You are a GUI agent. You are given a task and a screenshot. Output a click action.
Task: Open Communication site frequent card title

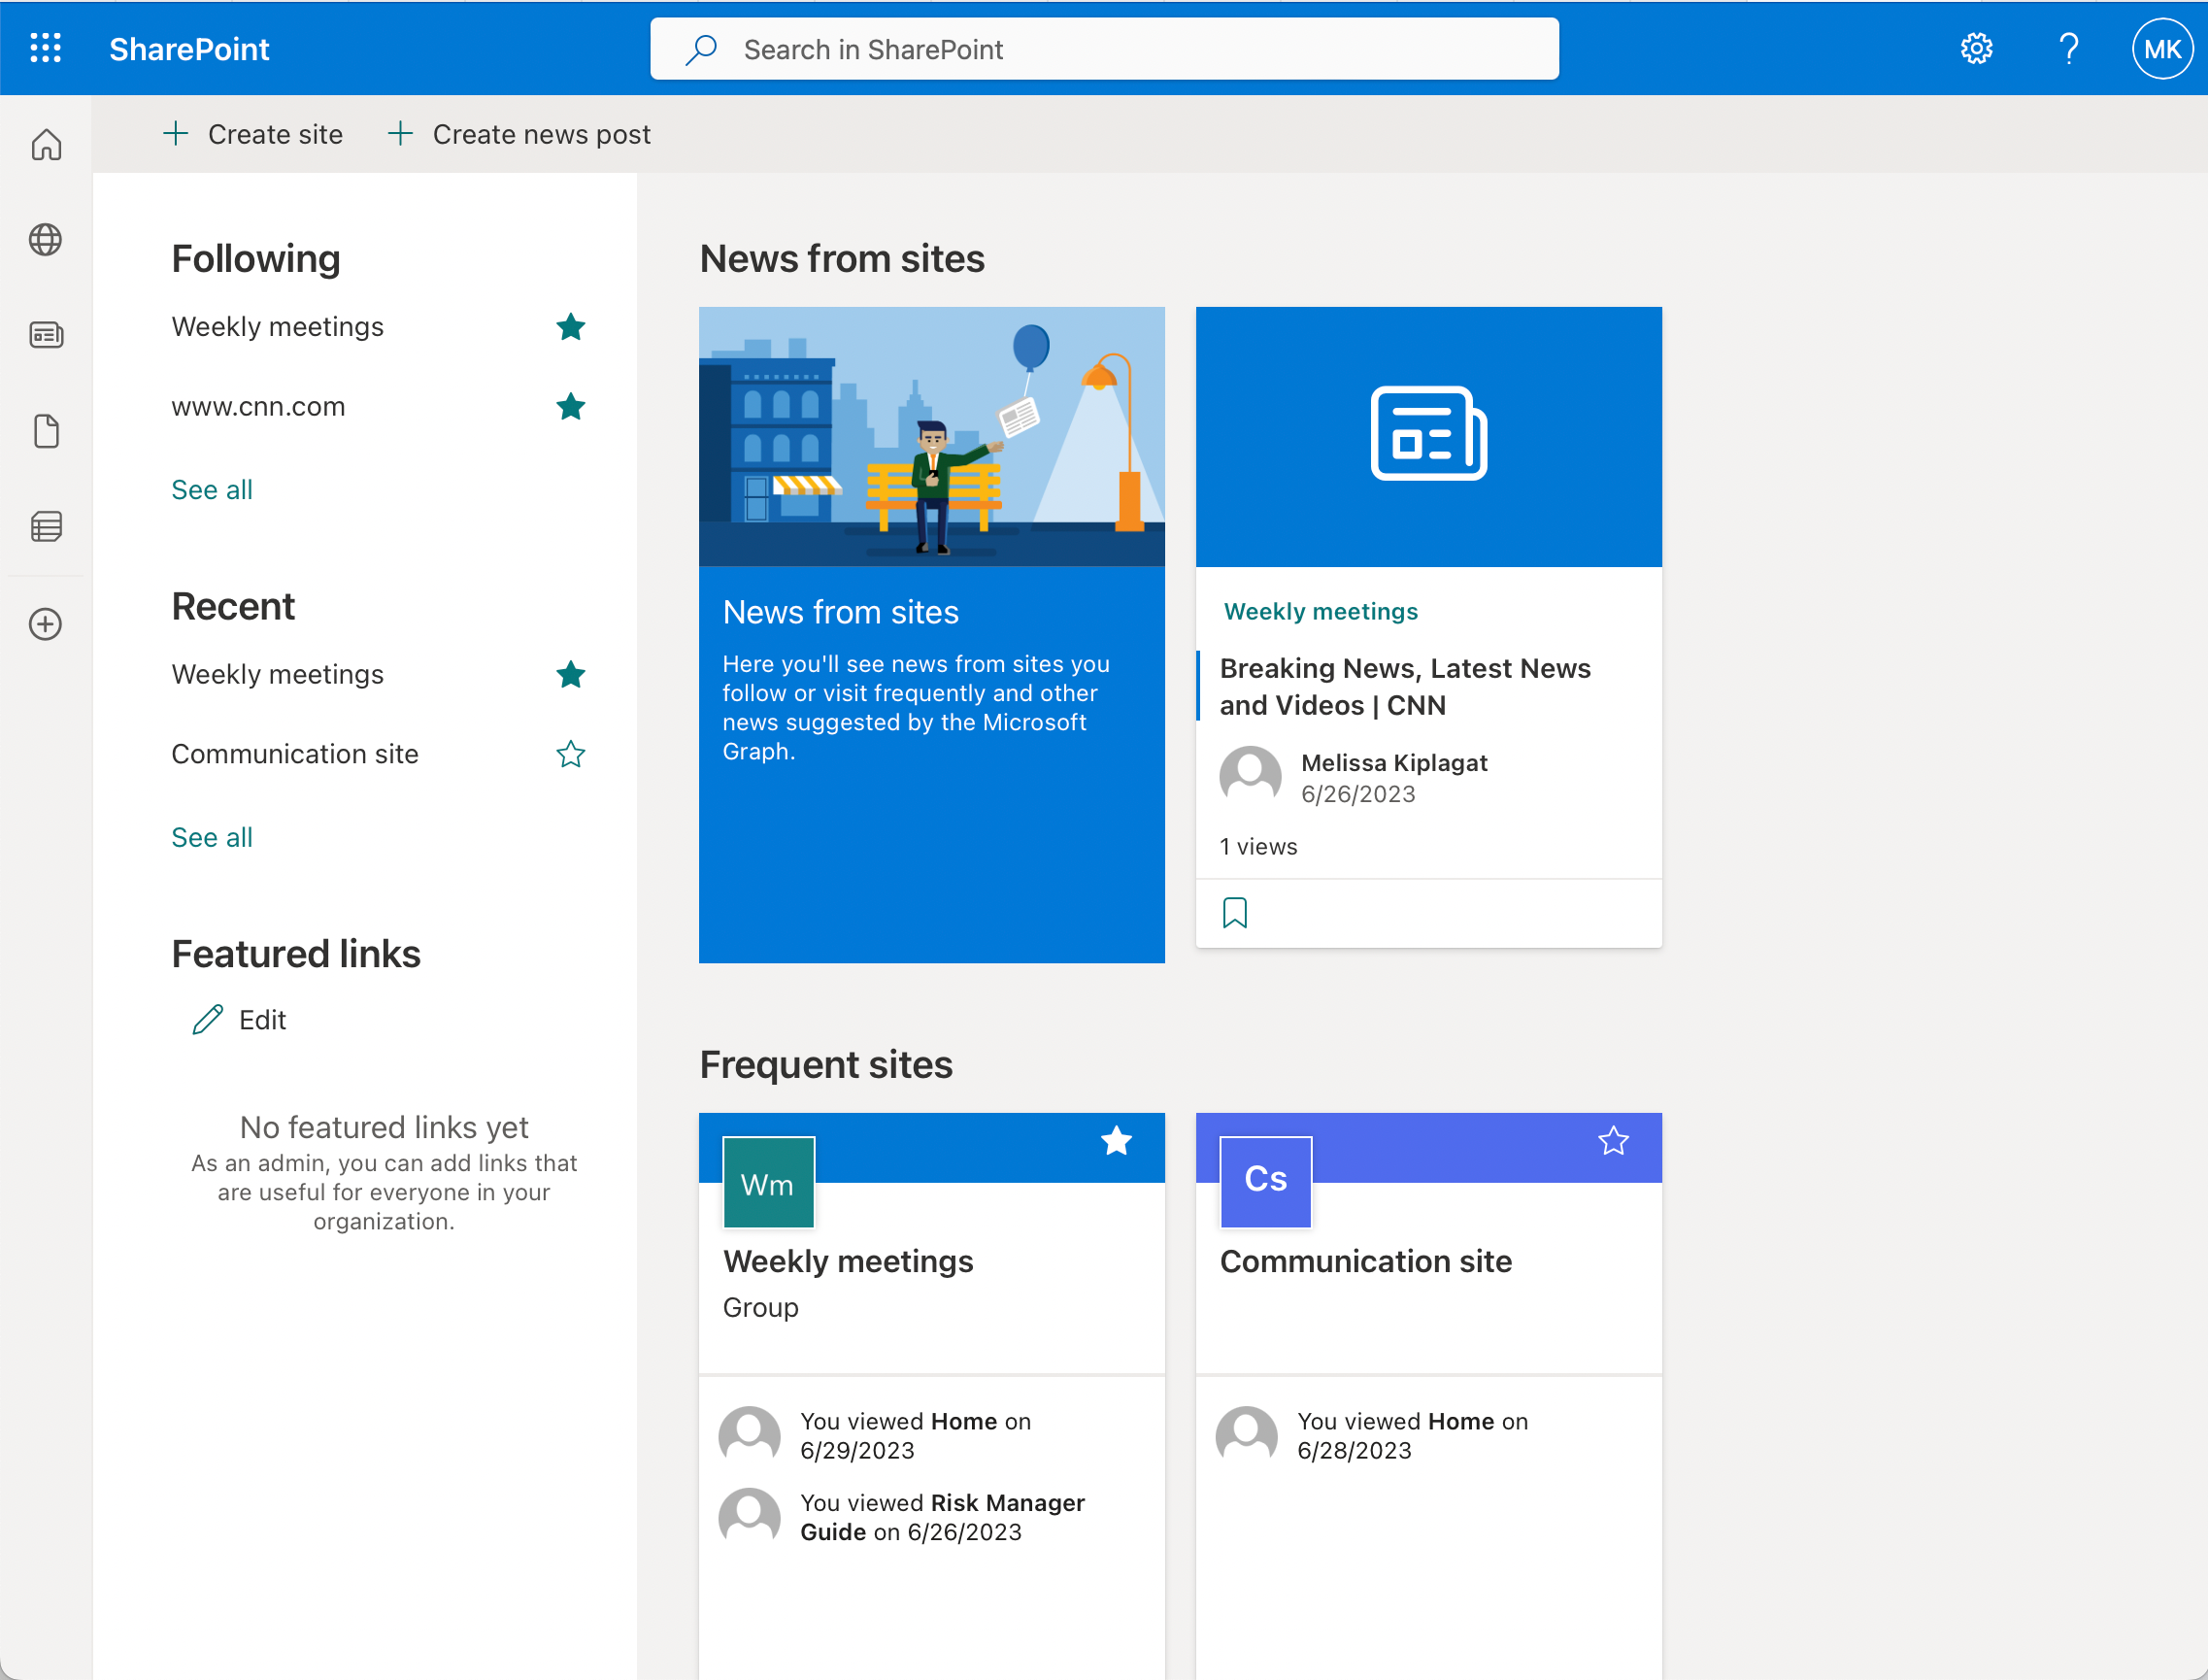tap(1365, 1261)
